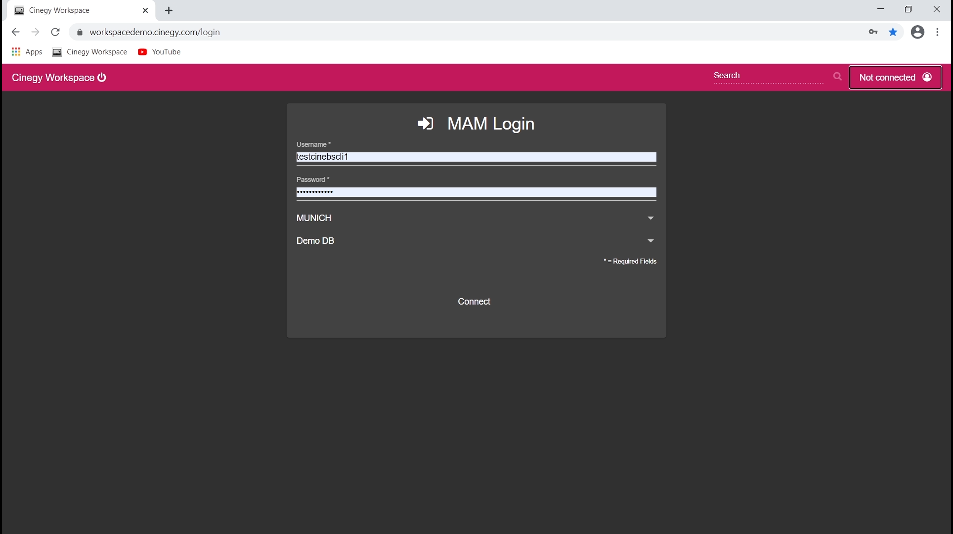Click the address bar URL
Image resolution: width=953 pixels, height=534 pixels.
tap(154, 32)
